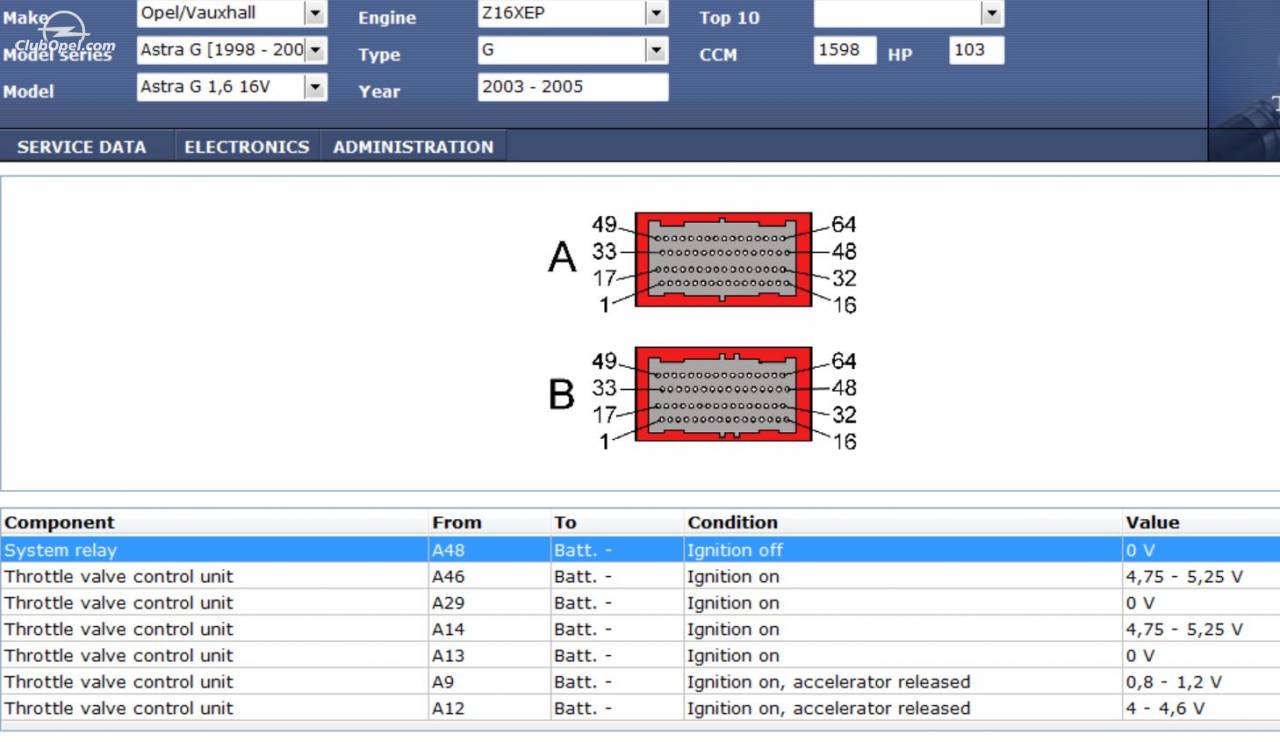Click the HP field showing 103
Image resolution: width=1280 pixels, height=742 pixels.
click(976, 50)
